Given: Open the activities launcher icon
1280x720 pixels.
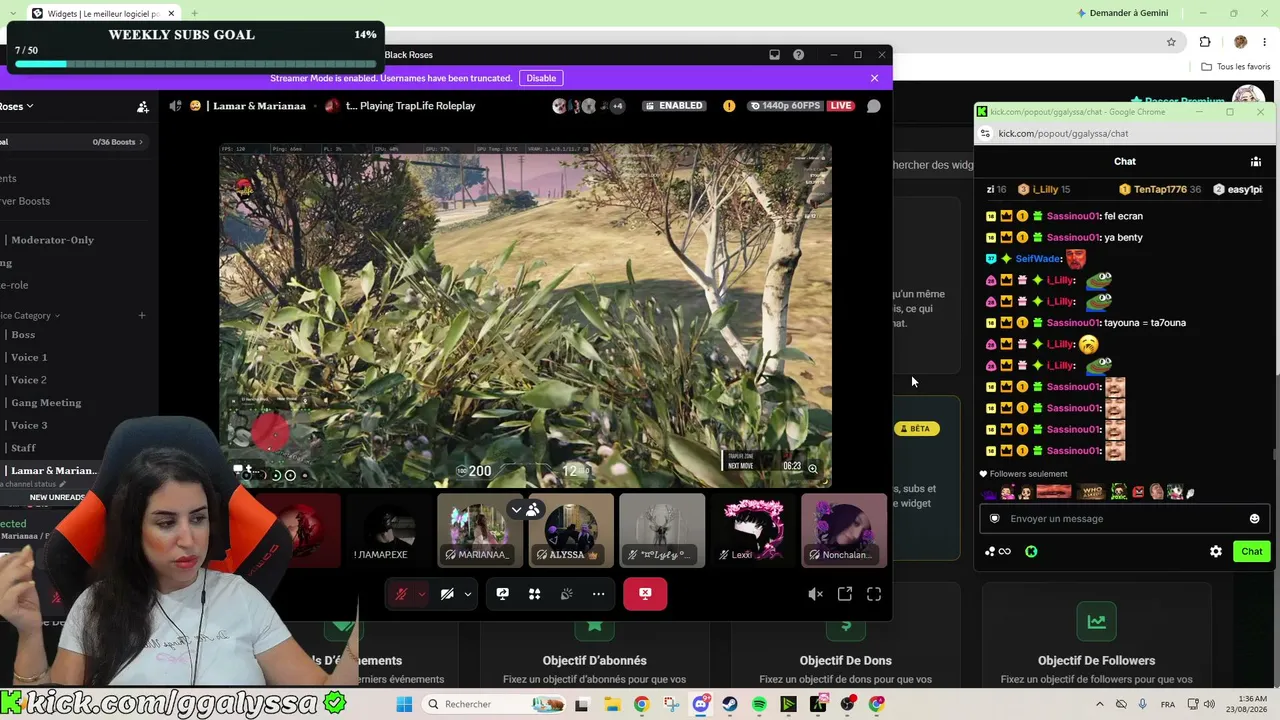Looking at the screenshot, I should coord(534,594).
